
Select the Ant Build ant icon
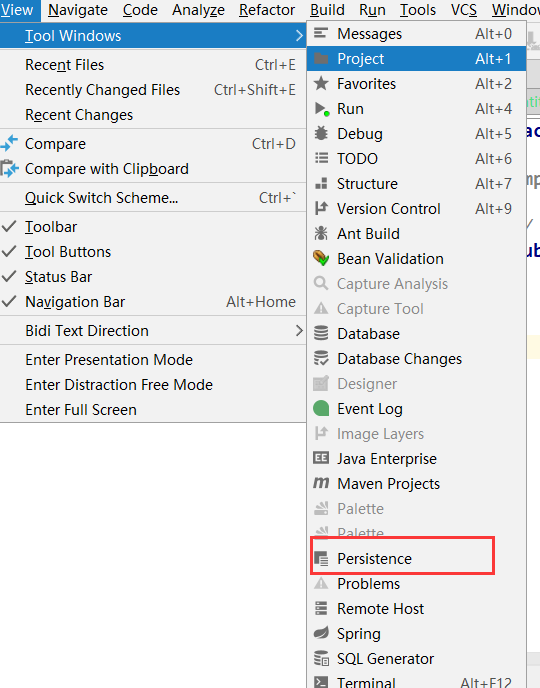click(x=321, y=233)
